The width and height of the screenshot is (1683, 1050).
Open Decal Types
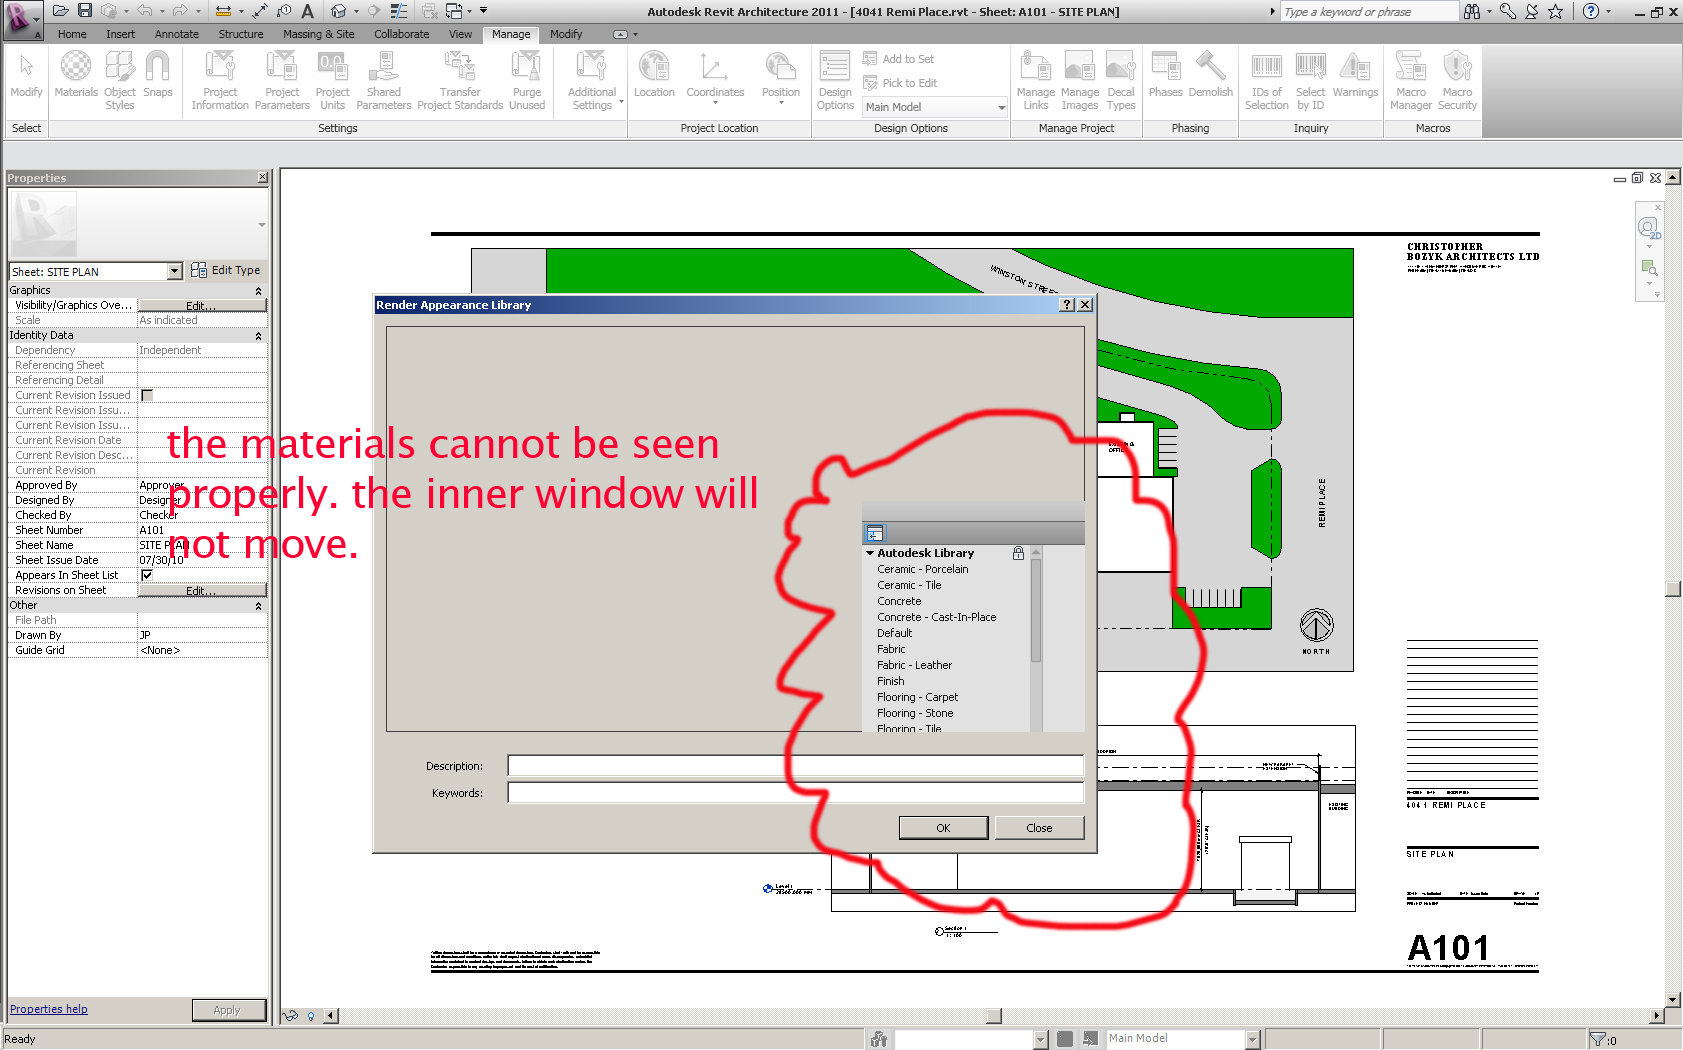[1121, 81]
